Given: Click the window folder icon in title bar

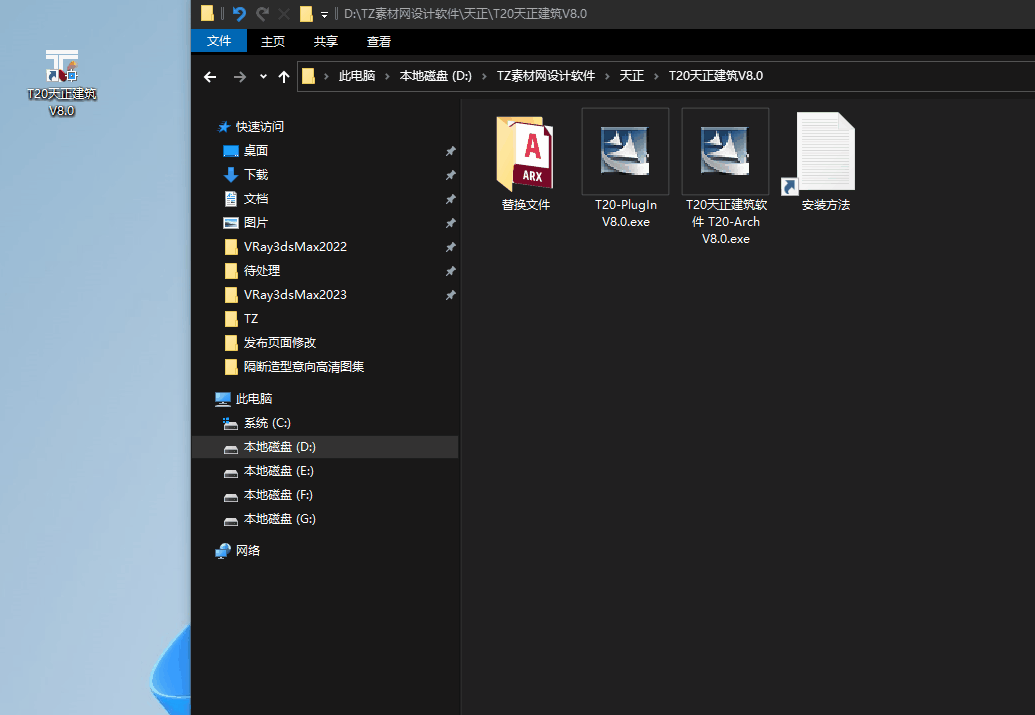Looking at the screenshot, I should [x=207, y=13].
